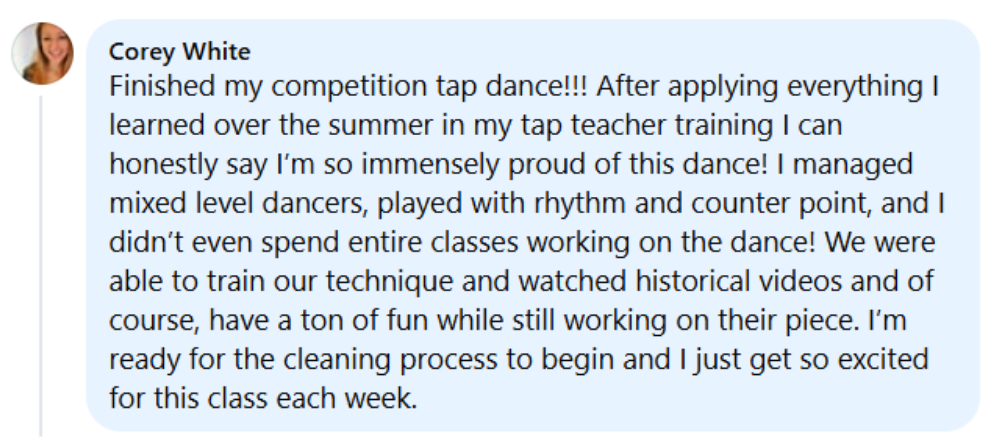Click the closing words "for this class each week."
Viewport: 993px width, 437px height.
coord(261,397)
